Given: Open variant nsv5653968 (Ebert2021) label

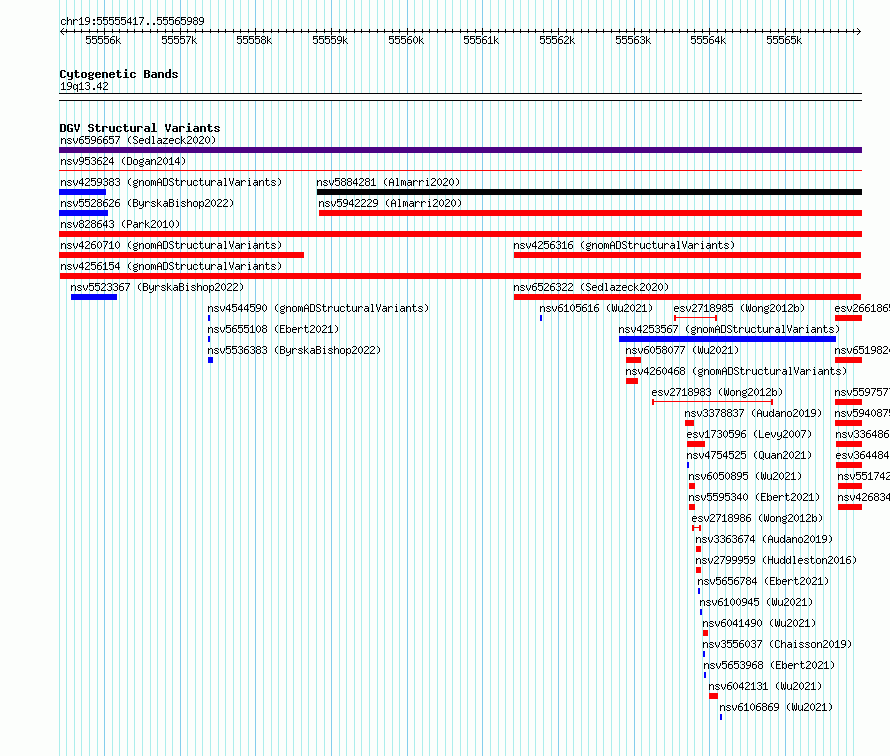Looking at the screenshot, I should [x=769, y=665].
